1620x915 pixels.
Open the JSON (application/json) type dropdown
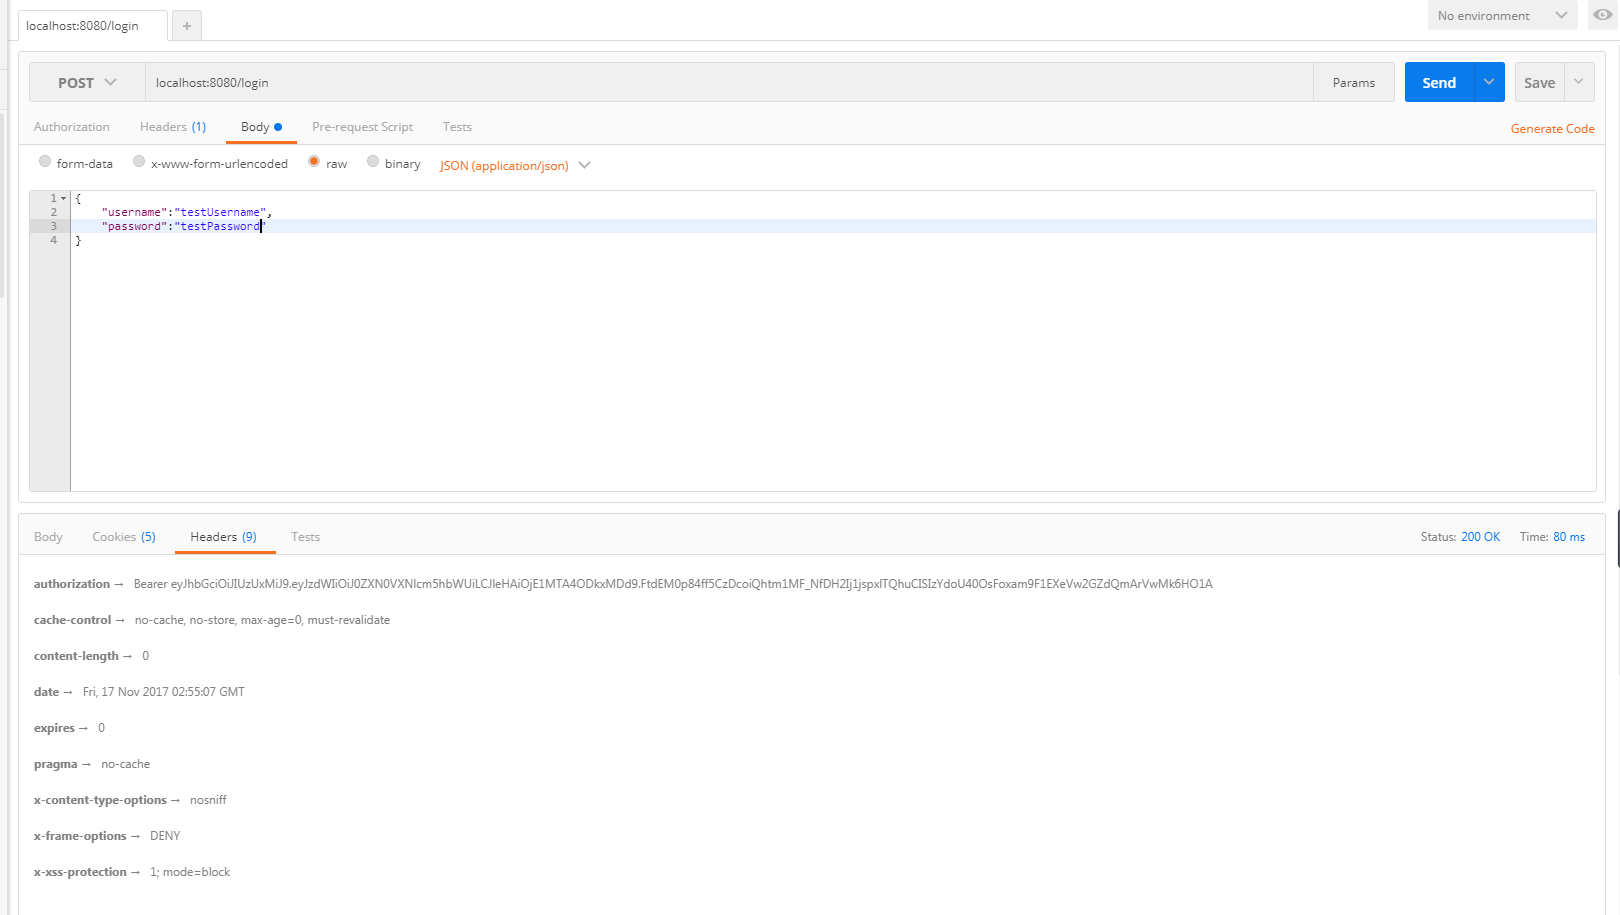(515, 165)
